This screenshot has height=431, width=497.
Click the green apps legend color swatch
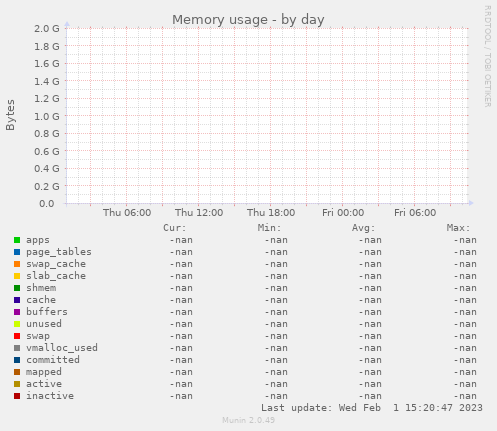point(17,240)
